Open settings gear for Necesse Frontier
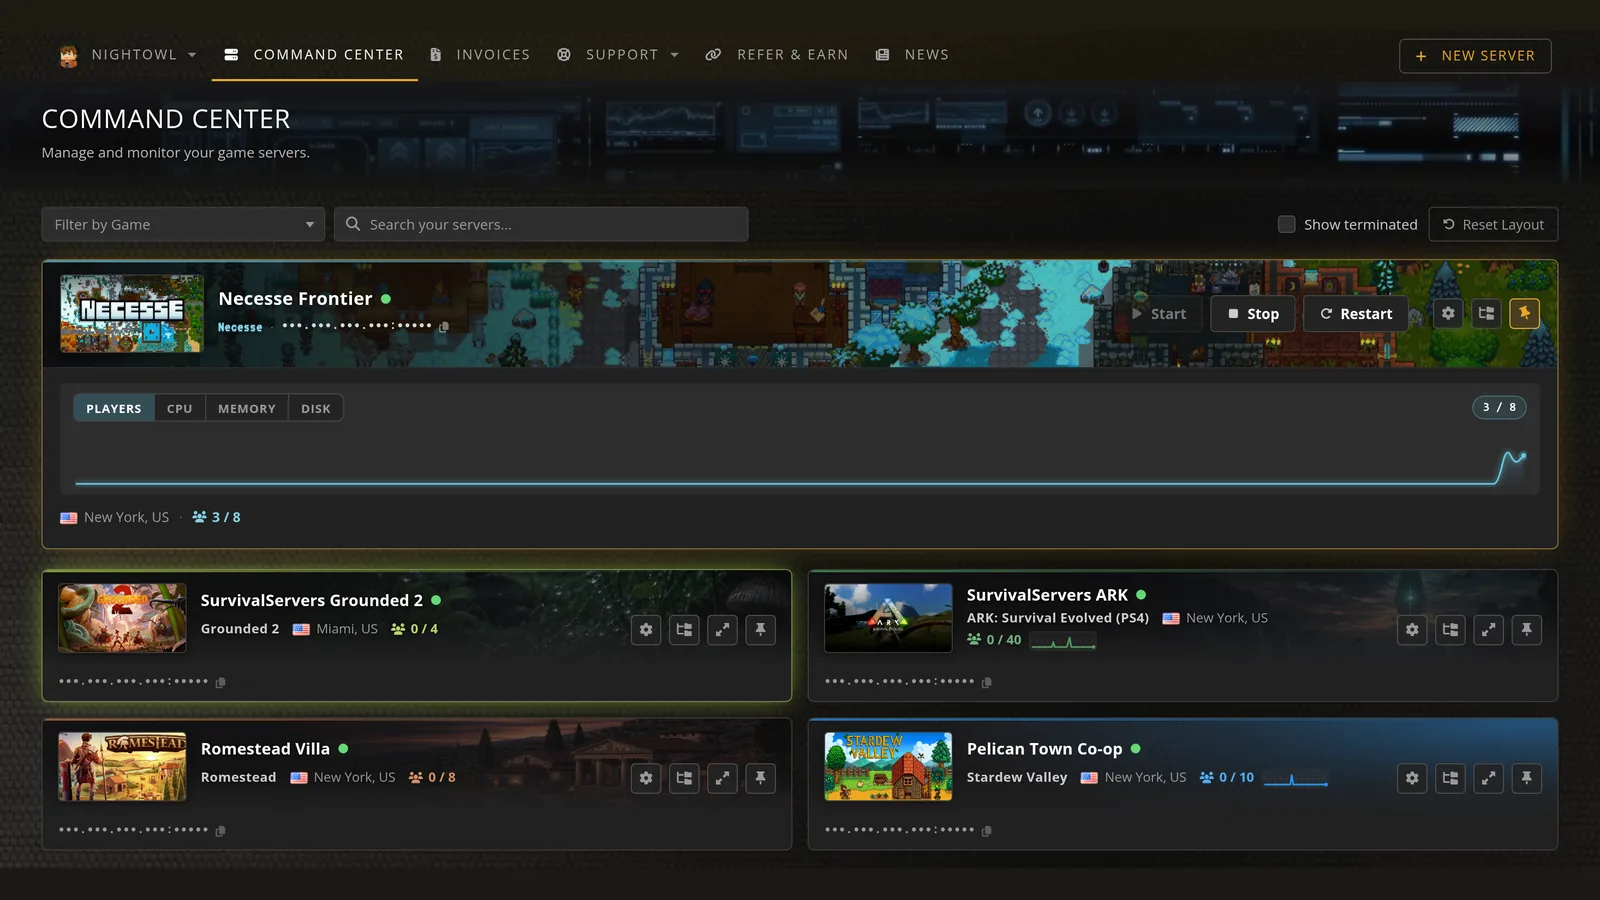 point(1448,313)
